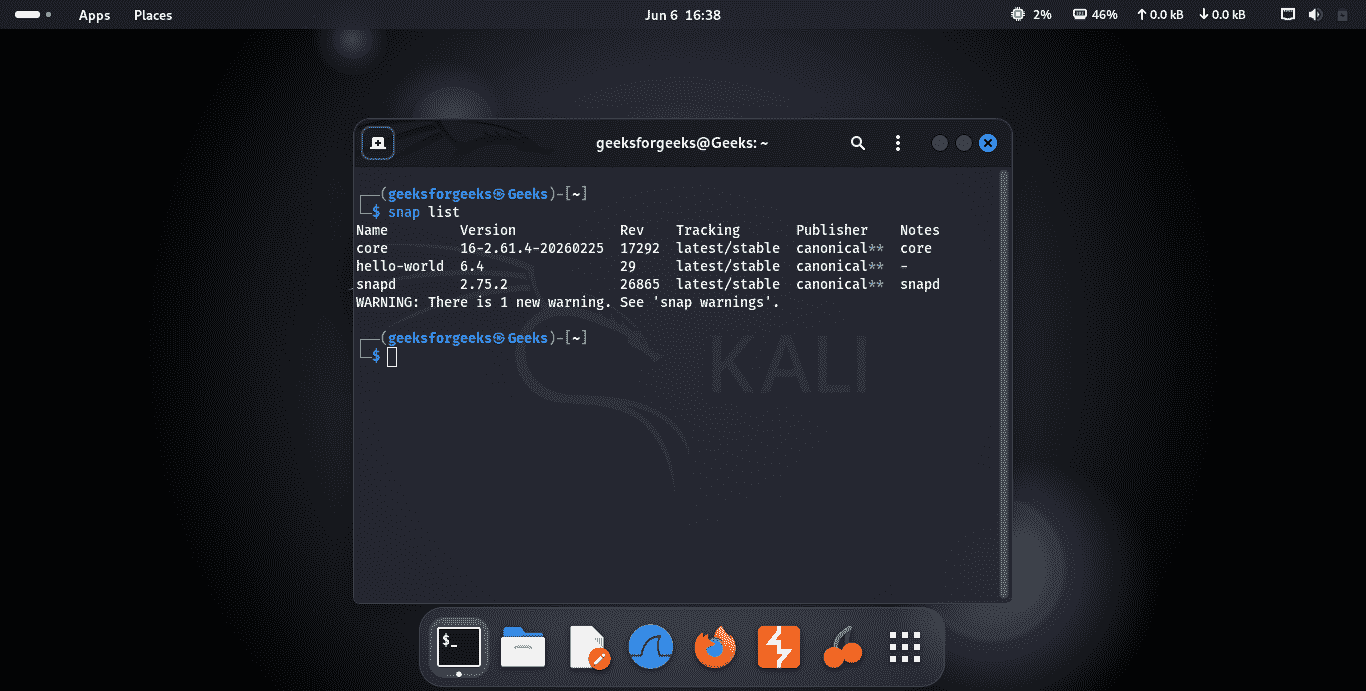Open the Places menu
Image resolution: width=1366 pixels, height=691 pixels.
point(153,15)
